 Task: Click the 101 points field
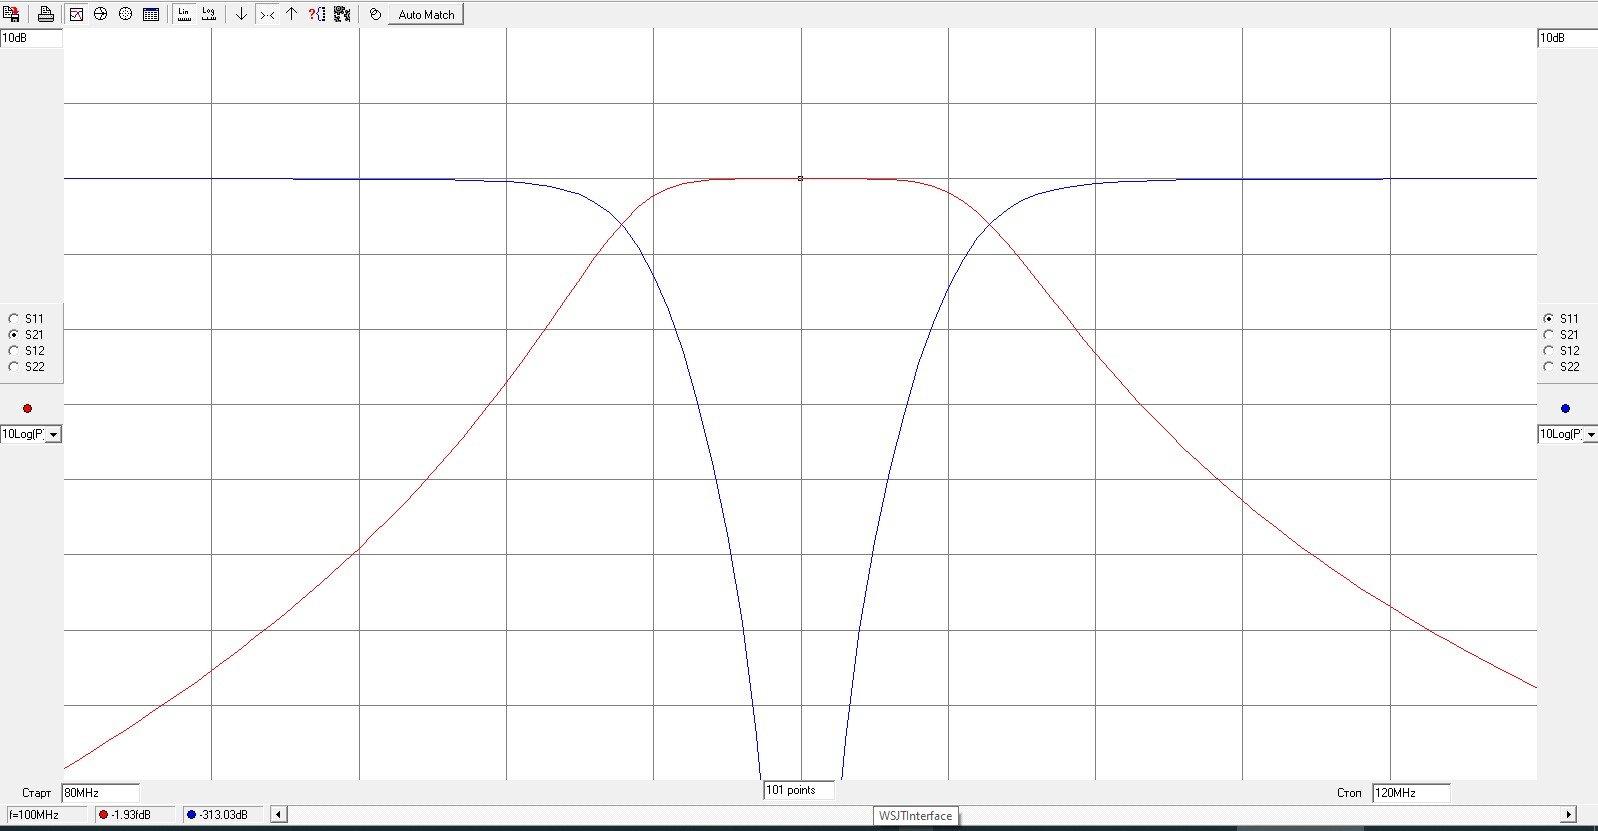click(x=797, y=790)
